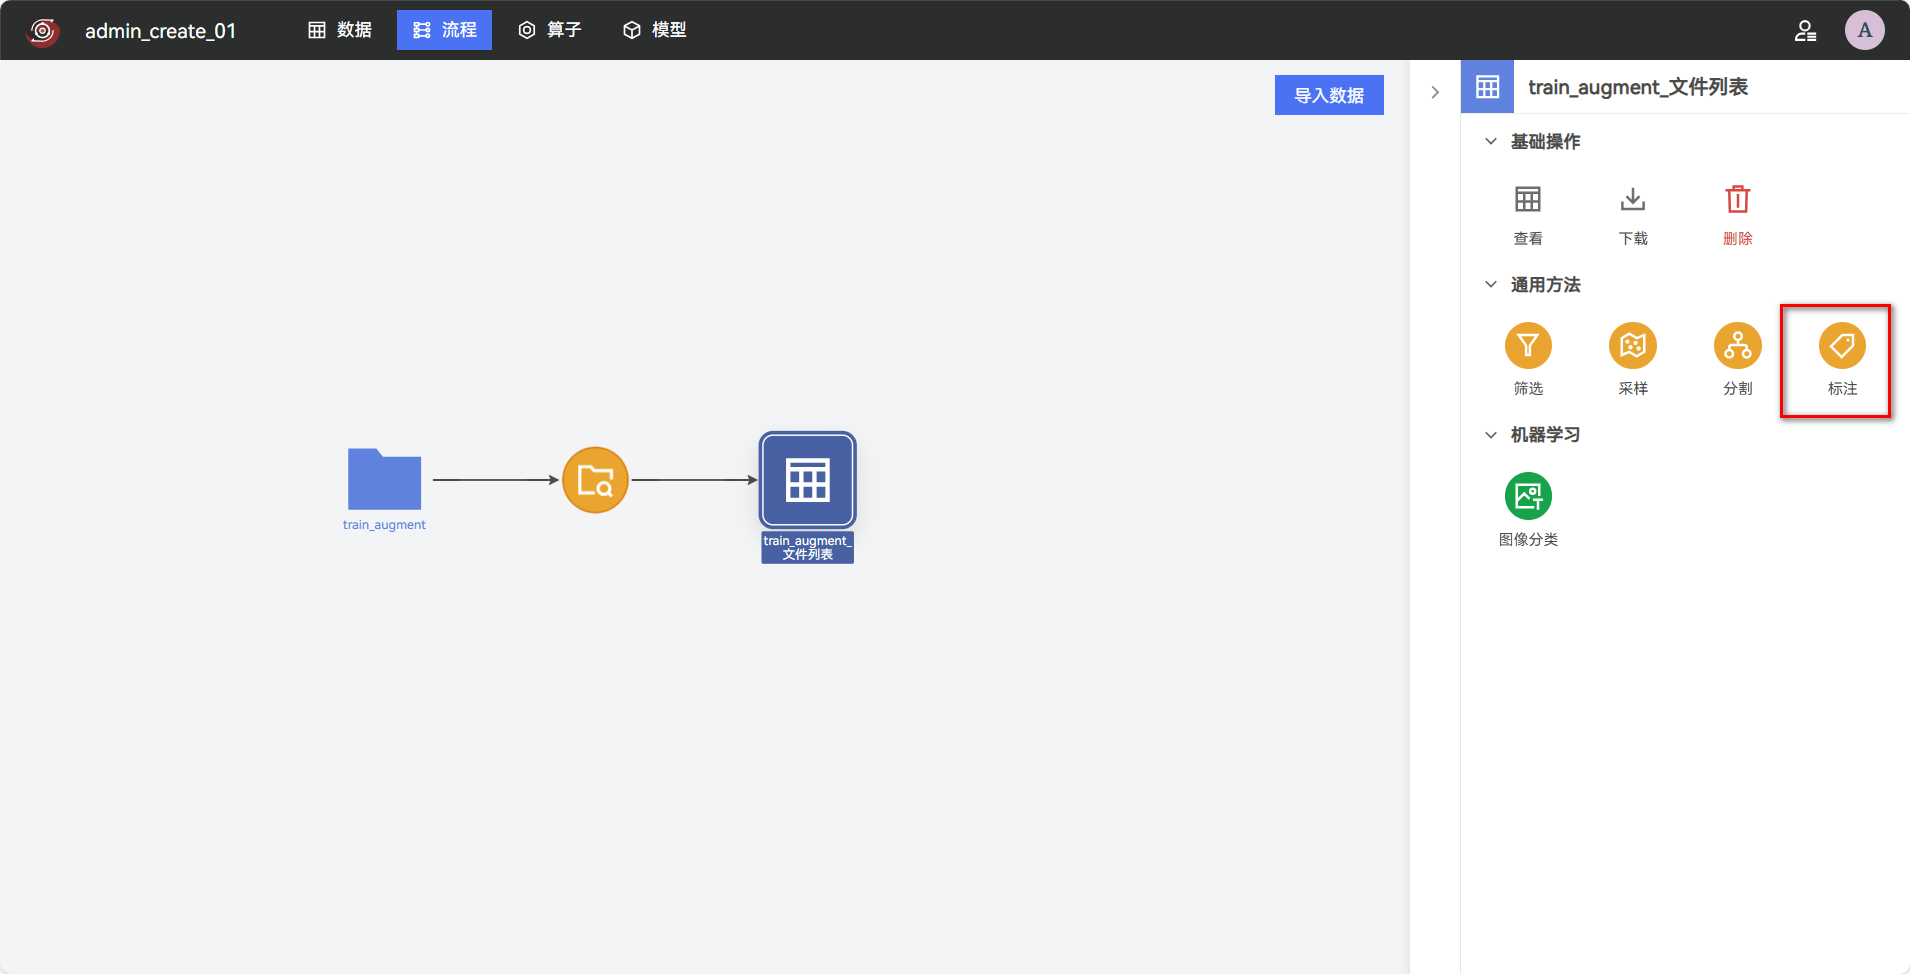Select the 采样 sampling icon

pyautogui.click(x=1633, y=346)
